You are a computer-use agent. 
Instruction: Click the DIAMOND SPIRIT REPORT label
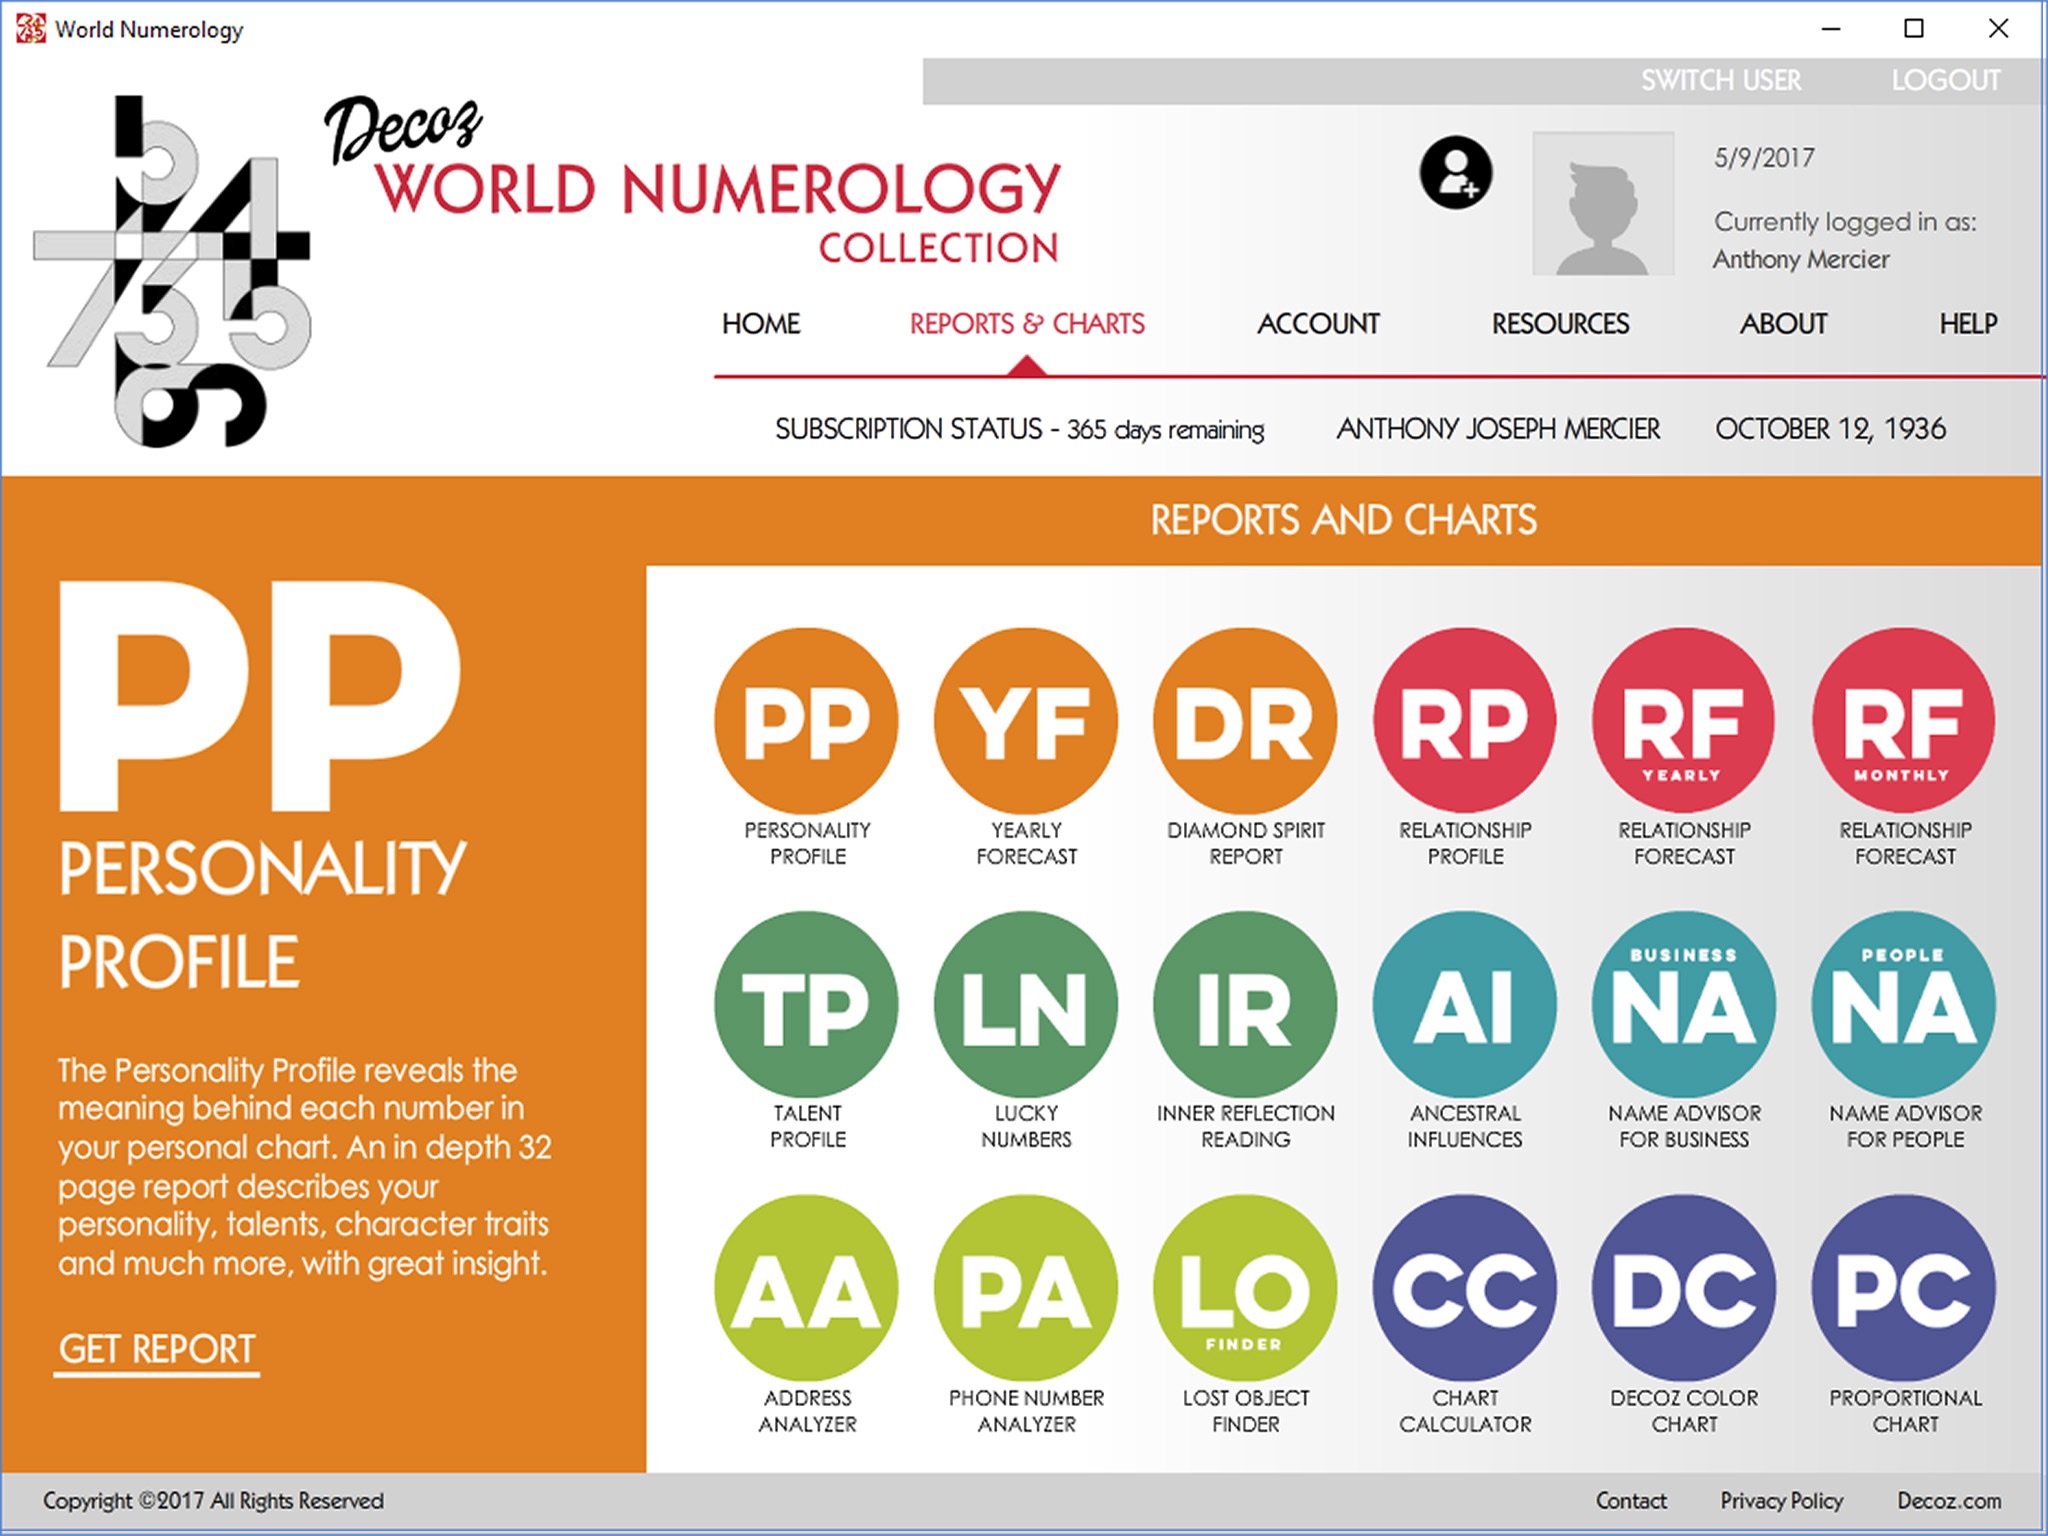pyautogui.click(x=1246, y=843)
